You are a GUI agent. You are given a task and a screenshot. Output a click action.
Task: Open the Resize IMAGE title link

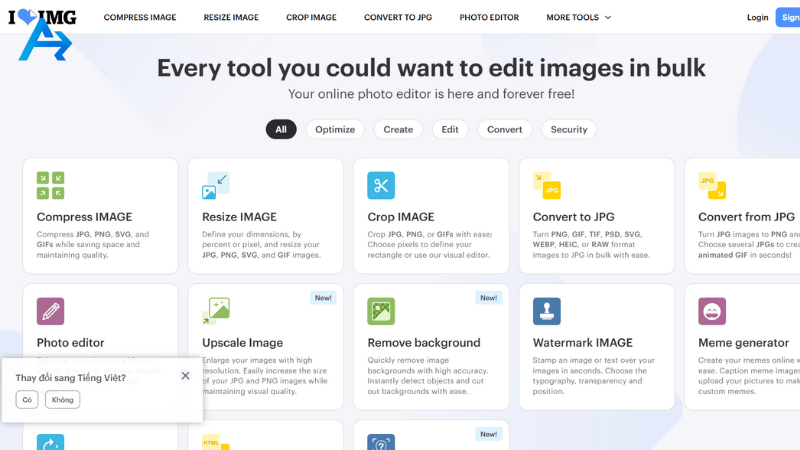point(239,217)
